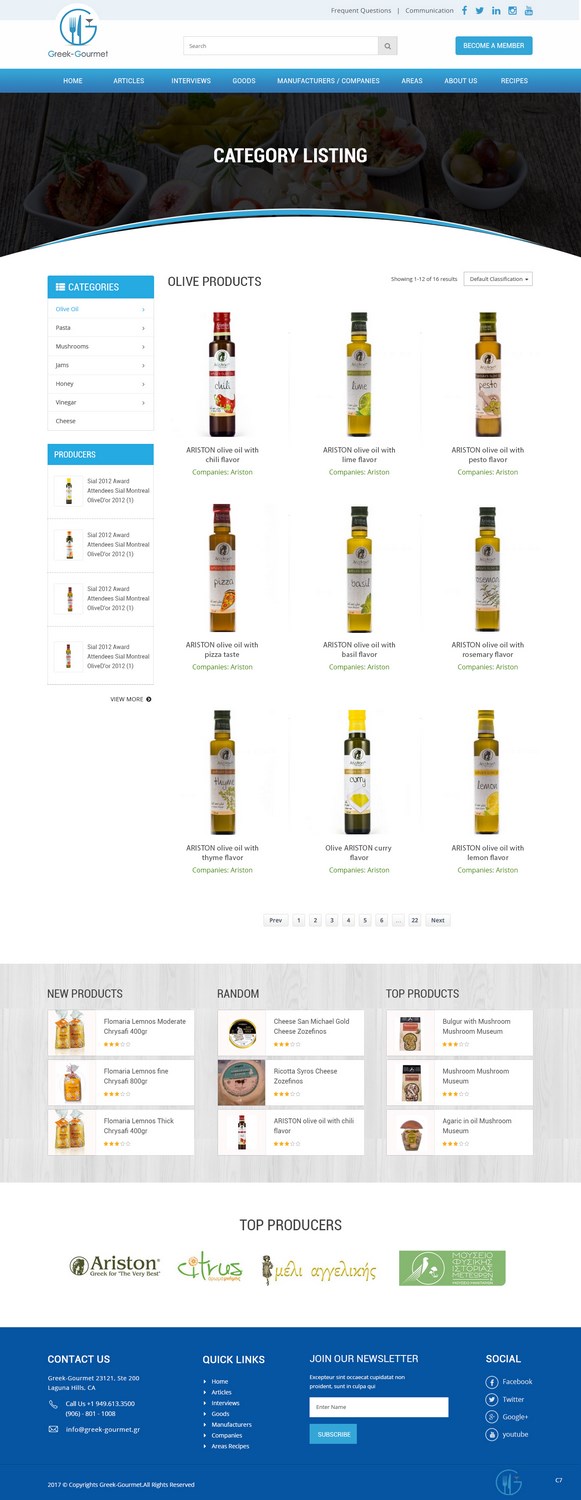Open the YouTube icon in top header

click(x=529, y=10)
